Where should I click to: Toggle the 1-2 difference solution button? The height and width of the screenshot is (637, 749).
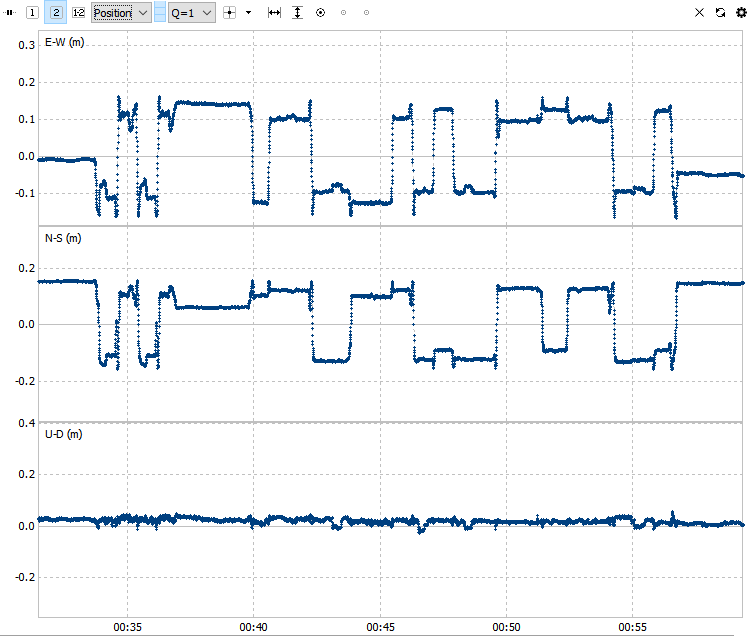[78, 13]
